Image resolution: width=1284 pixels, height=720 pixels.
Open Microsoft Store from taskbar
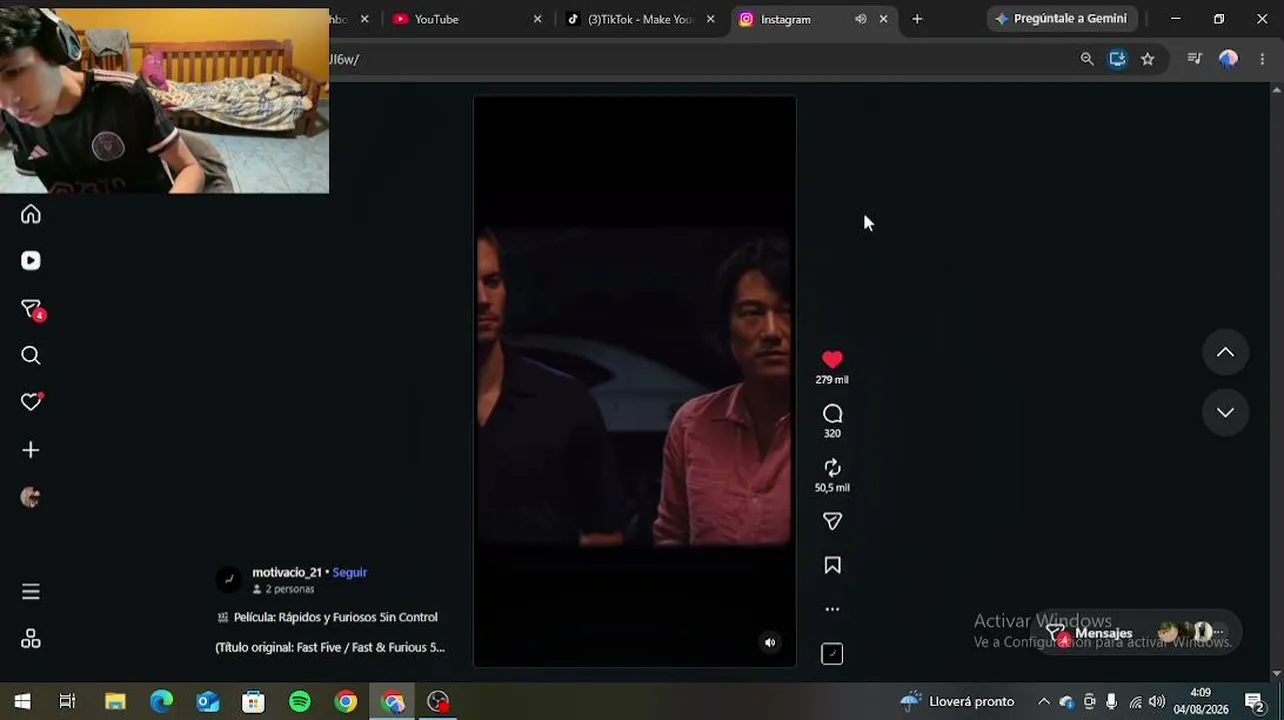pyautogui.click(x=253, y=702)
